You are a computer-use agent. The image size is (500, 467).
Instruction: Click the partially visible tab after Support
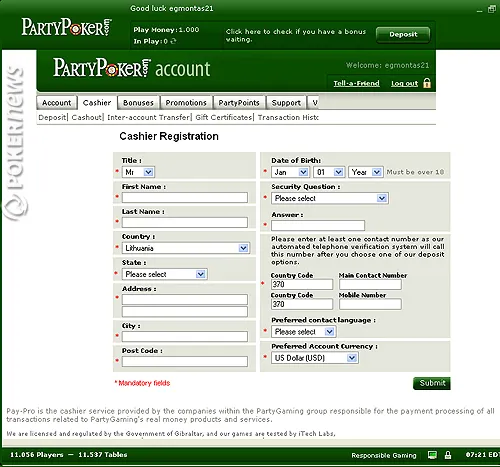pyautogui.click(x=313, y=103)
